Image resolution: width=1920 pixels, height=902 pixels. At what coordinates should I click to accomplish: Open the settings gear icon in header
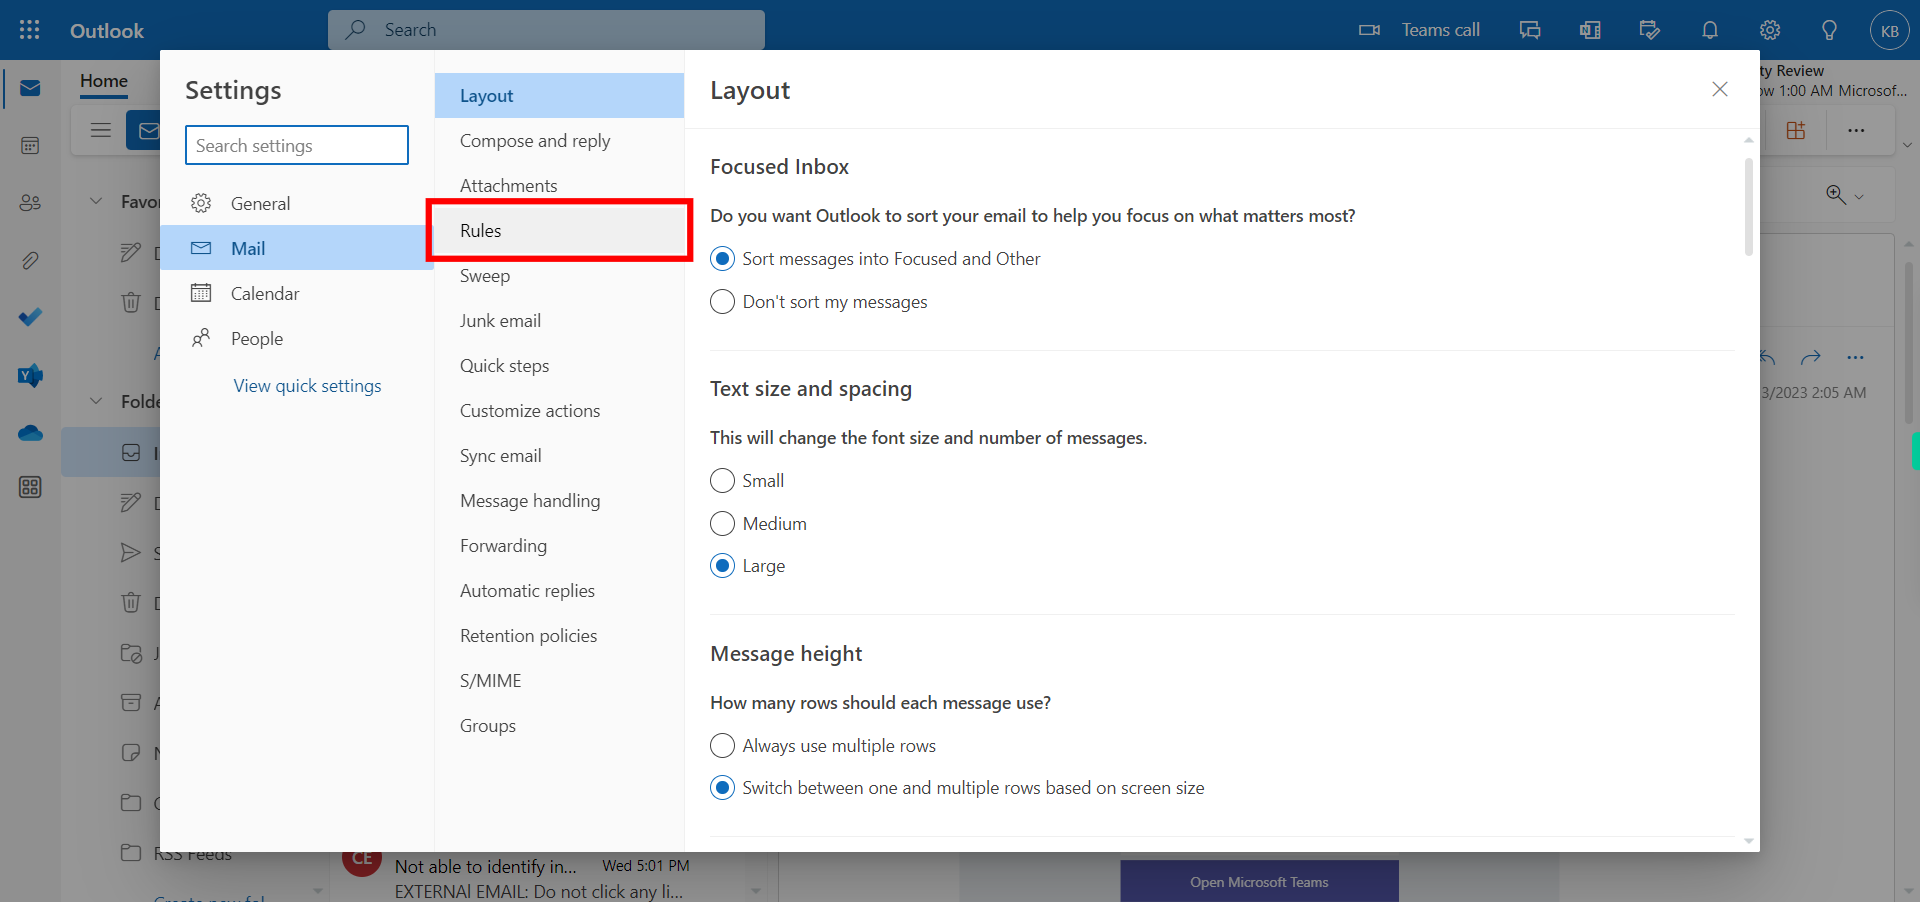coord(1770,30)
